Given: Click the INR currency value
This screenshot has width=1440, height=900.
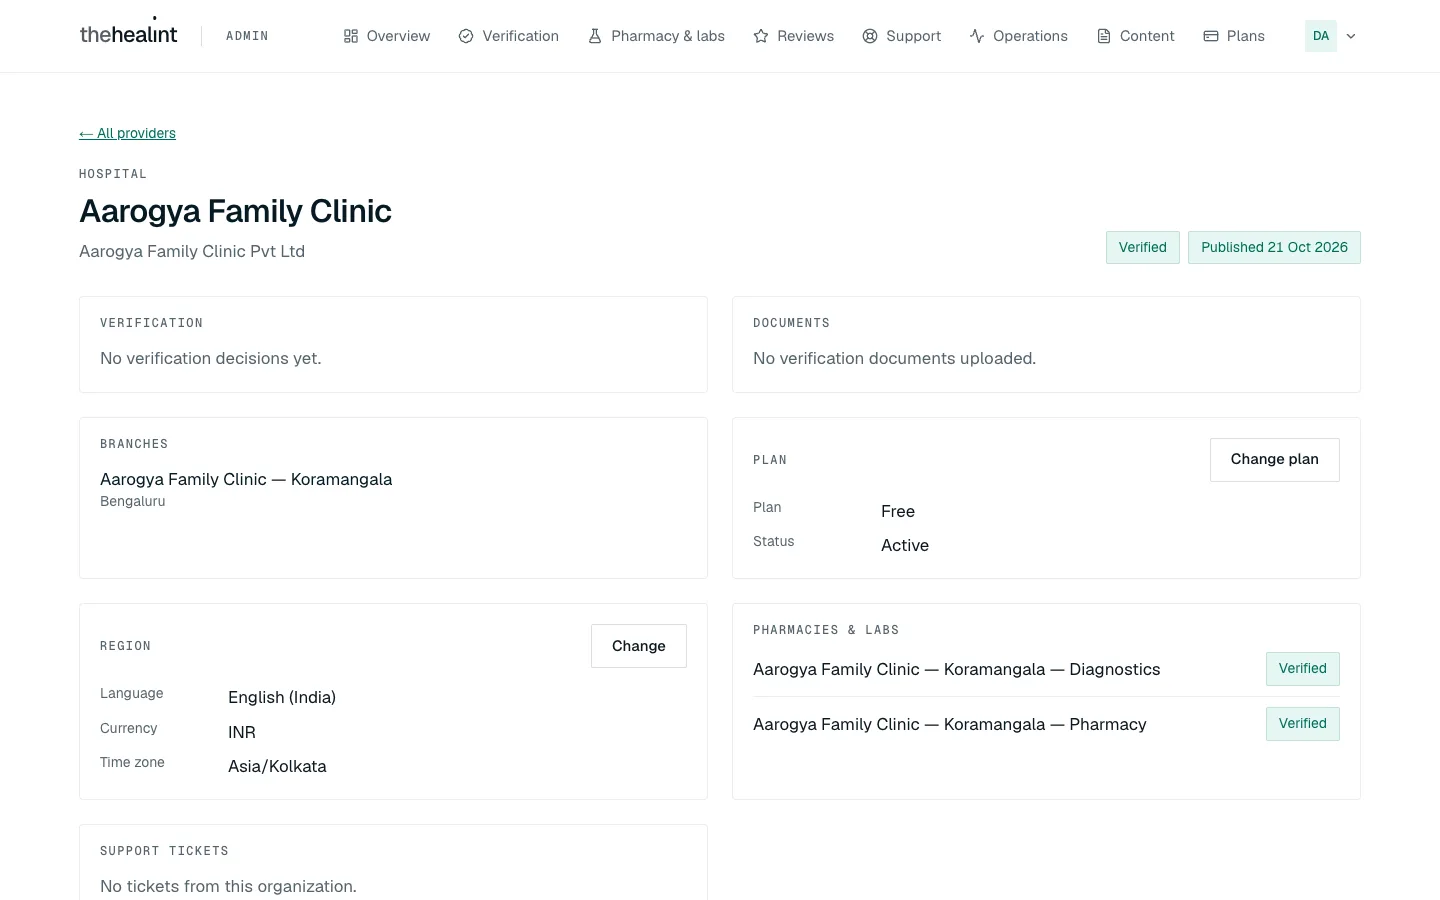Looking at the screenshot, I should pos(242,732).
